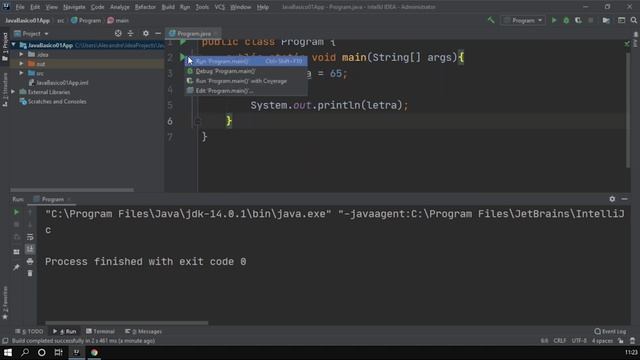Screen dimensions: 640x360
Task: Expand the .idea folder
Action: pyautogui.click(x=21, y=54)
